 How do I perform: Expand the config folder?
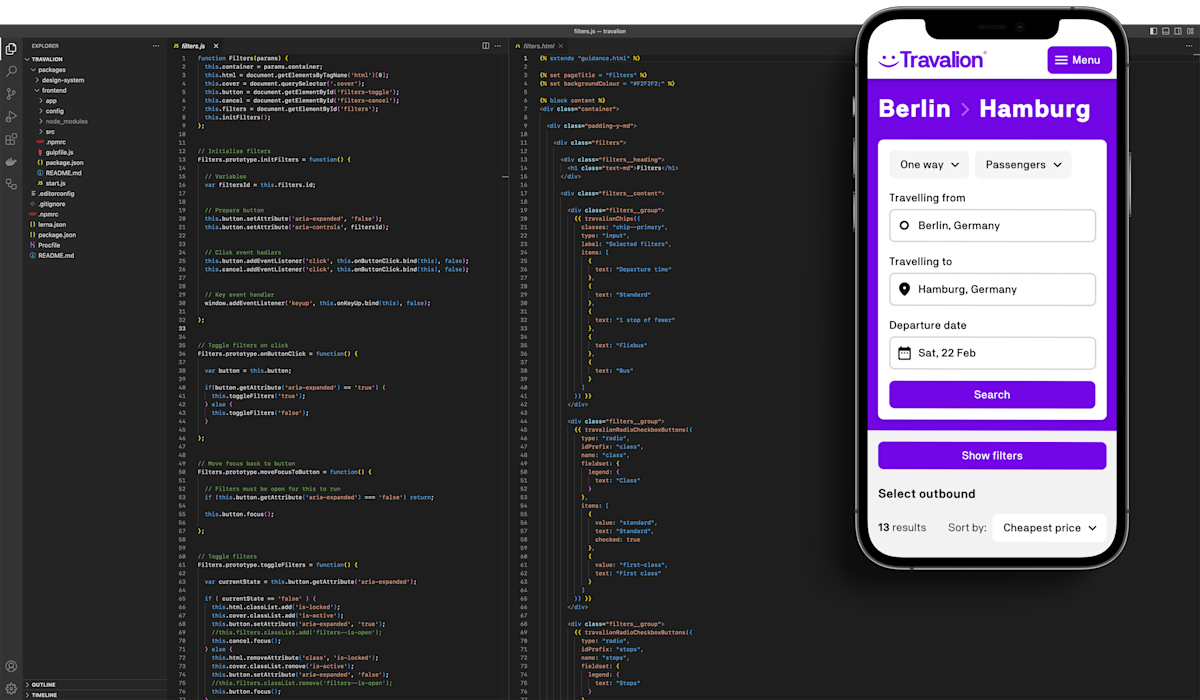click(53, 111)
